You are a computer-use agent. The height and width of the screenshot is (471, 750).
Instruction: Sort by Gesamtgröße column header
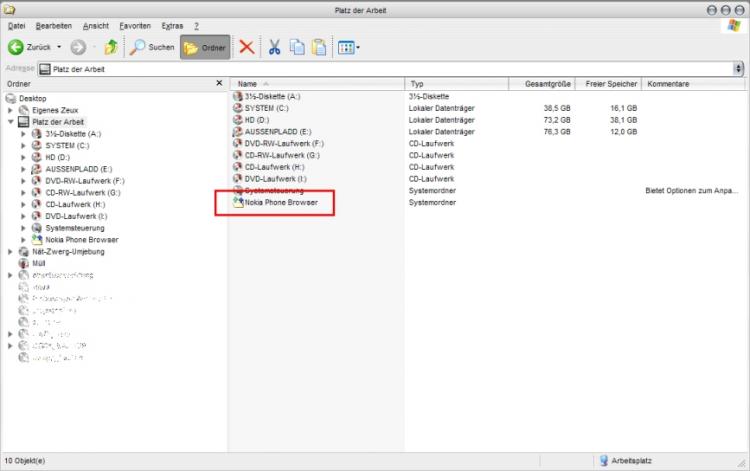click(x=542, y=84)
